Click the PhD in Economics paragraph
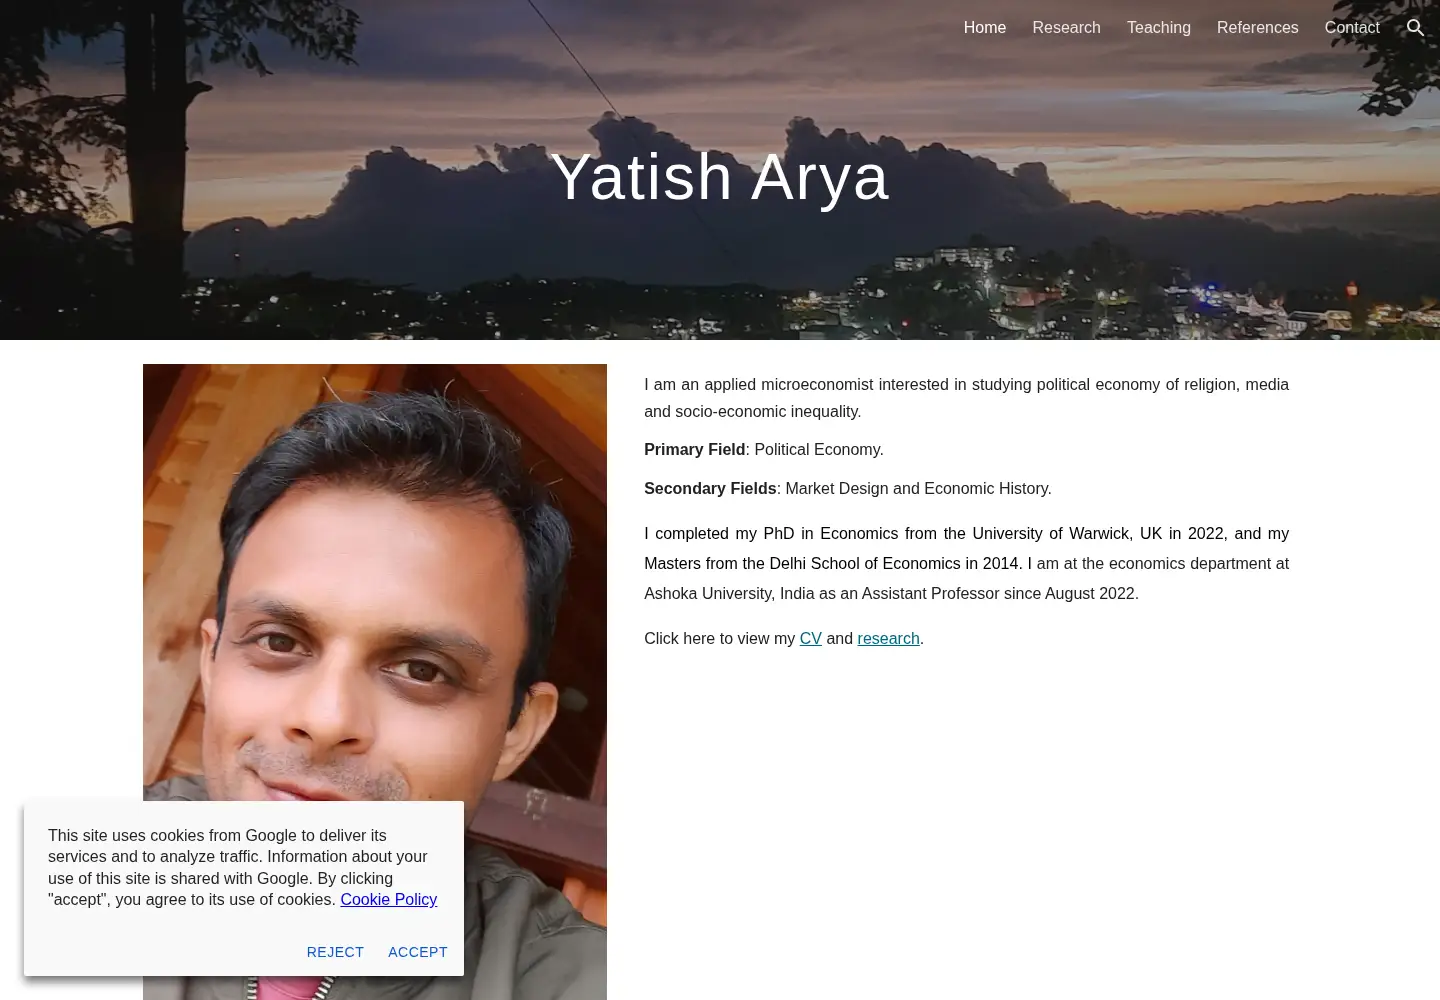 pos(966,563)
